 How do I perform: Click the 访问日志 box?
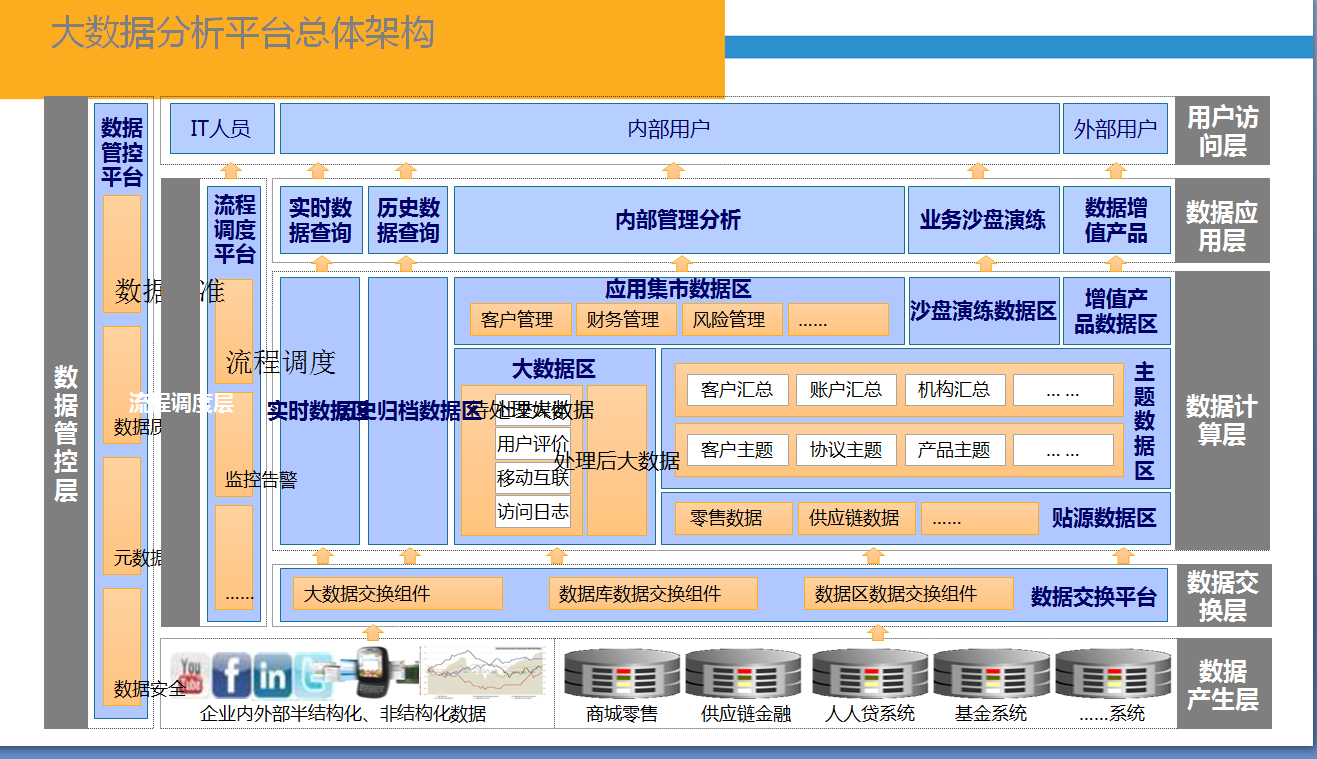[x=533, y=512]
